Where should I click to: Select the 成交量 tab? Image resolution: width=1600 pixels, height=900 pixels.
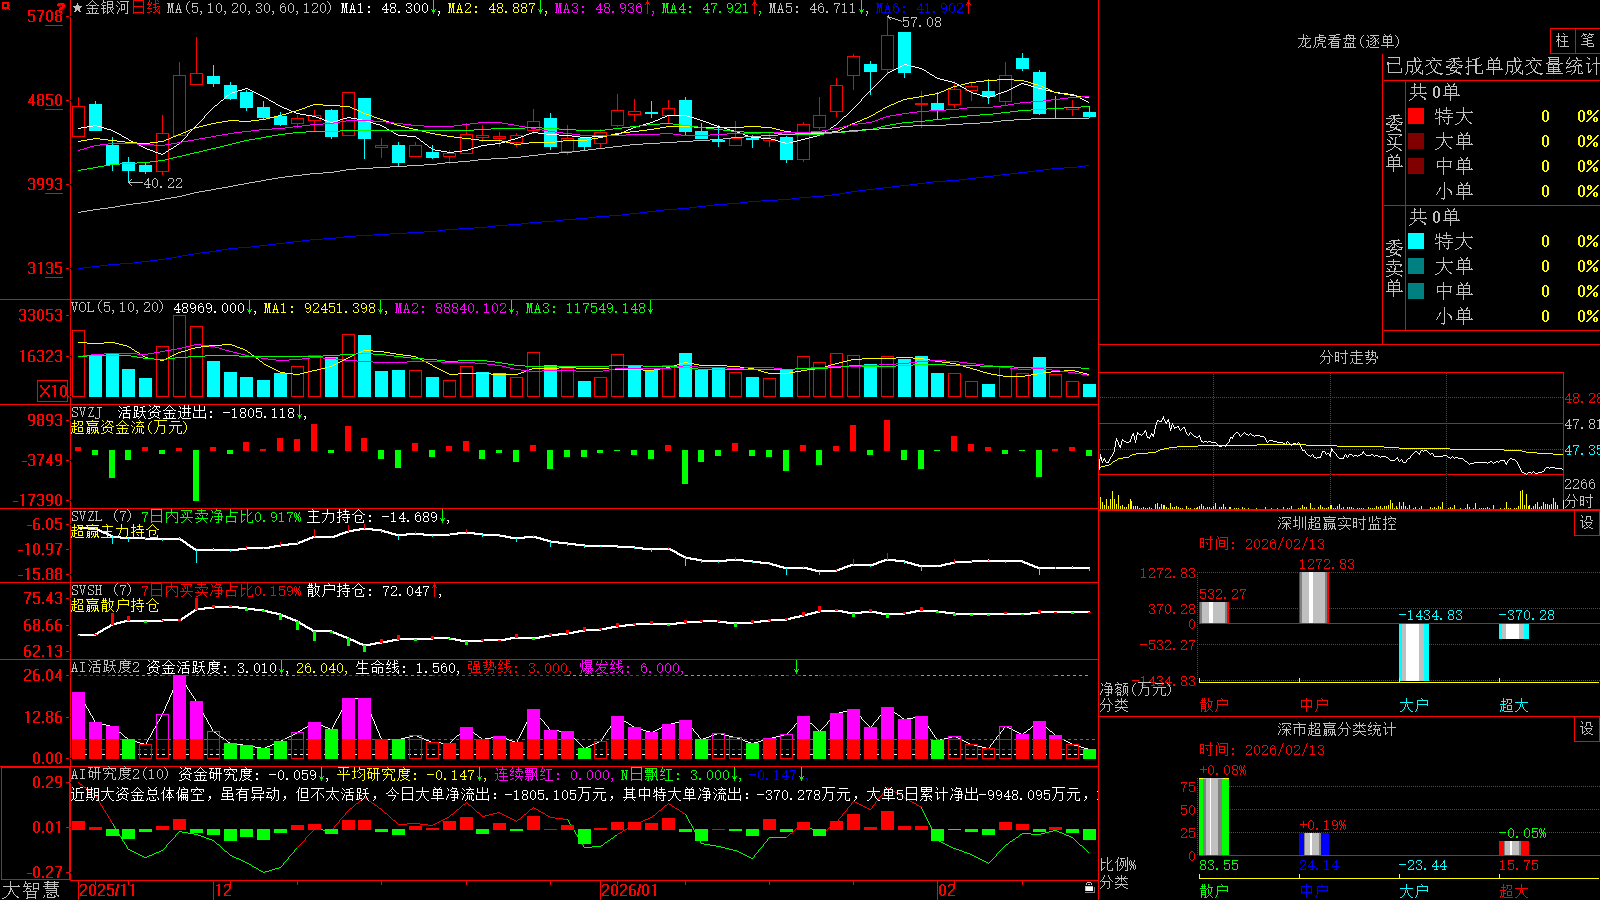(x=1534, y=67)
